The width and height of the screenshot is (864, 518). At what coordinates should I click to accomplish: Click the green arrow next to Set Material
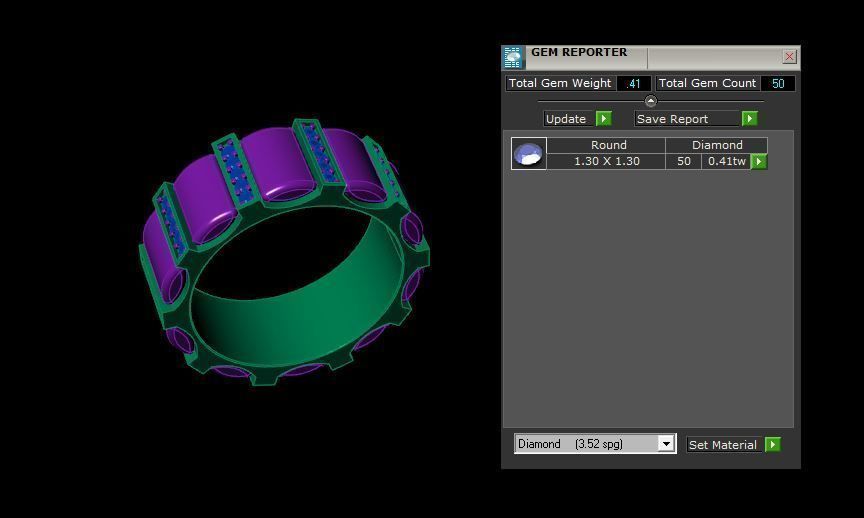pos(773,444)
